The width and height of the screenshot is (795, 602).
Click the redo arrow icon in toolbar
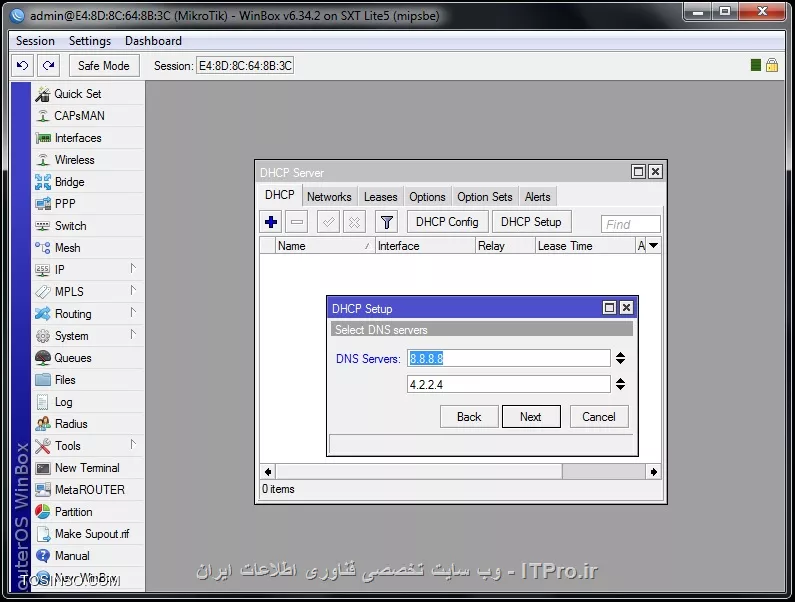point(49,65)
